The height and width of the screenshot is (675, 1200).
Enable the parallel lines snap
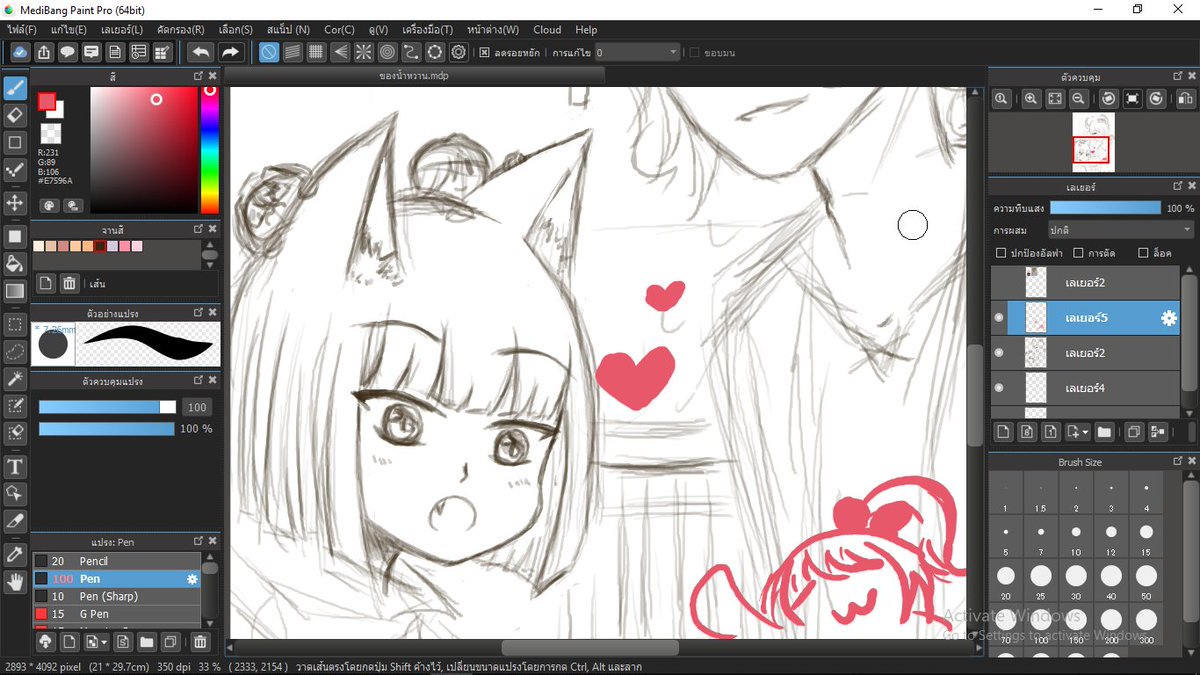tap(292, 52)
